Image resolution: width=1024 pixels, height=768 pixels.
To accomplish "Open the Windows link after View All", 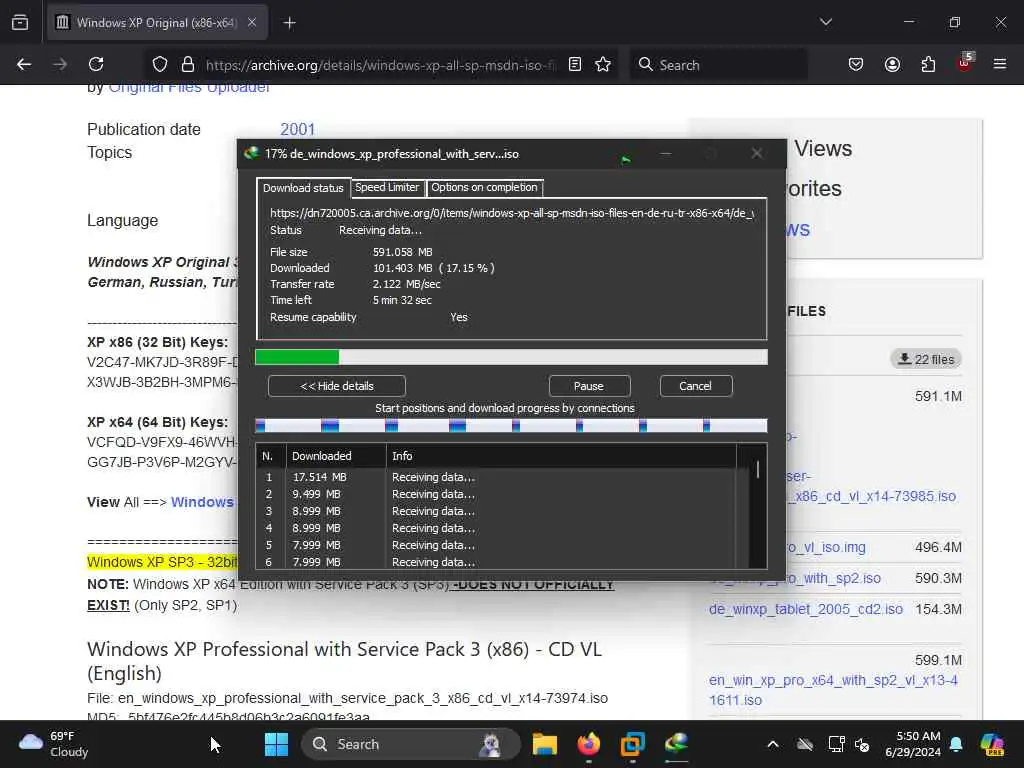I will point(202,502).
